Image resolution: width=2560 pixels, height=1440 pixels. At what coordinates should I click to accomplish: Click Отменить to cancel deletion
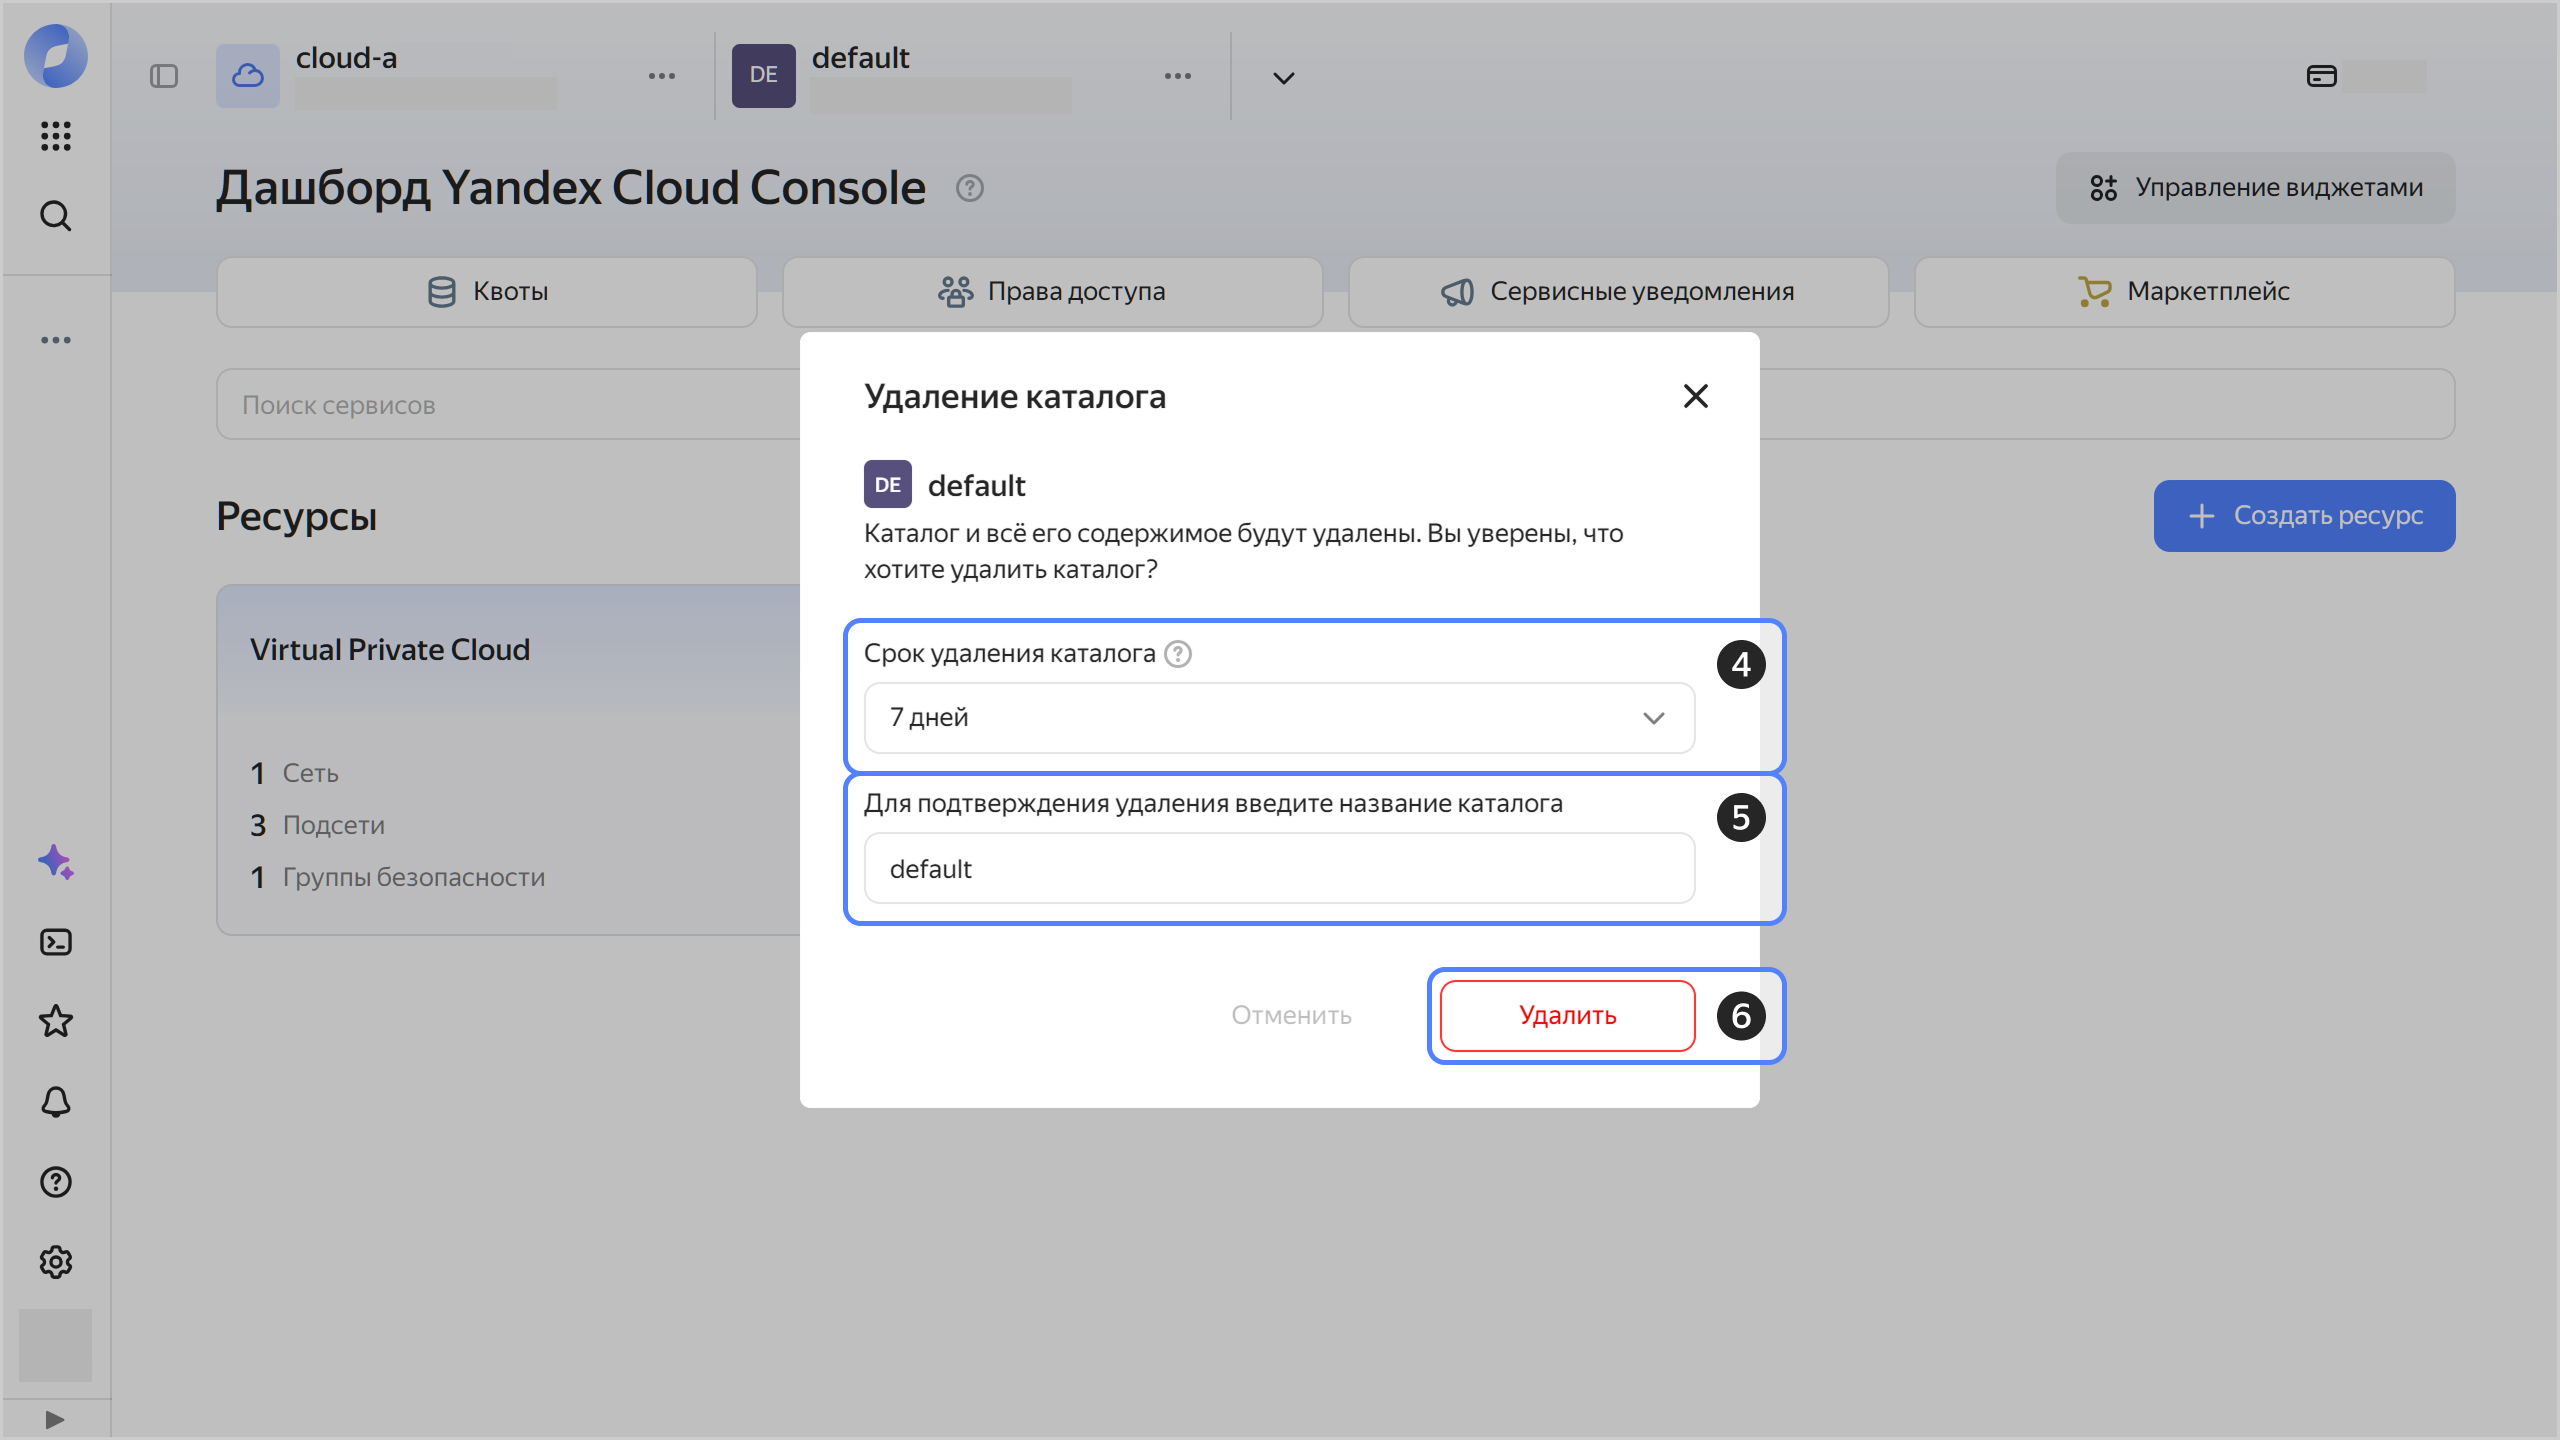coord(1291,1016)
